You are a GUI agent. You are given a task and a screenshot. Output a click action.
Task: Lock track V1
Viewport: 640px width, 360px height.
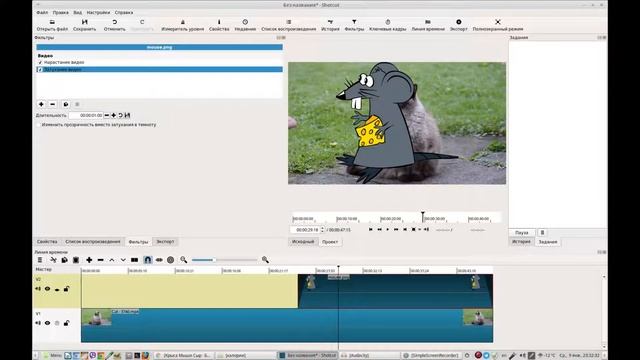(67, 323)
